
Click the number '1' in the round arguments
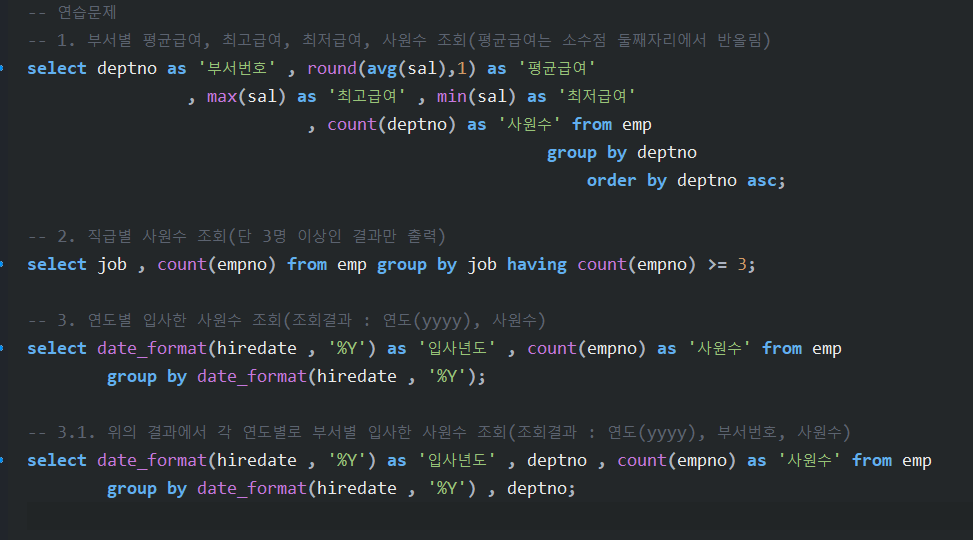[462, 68]
